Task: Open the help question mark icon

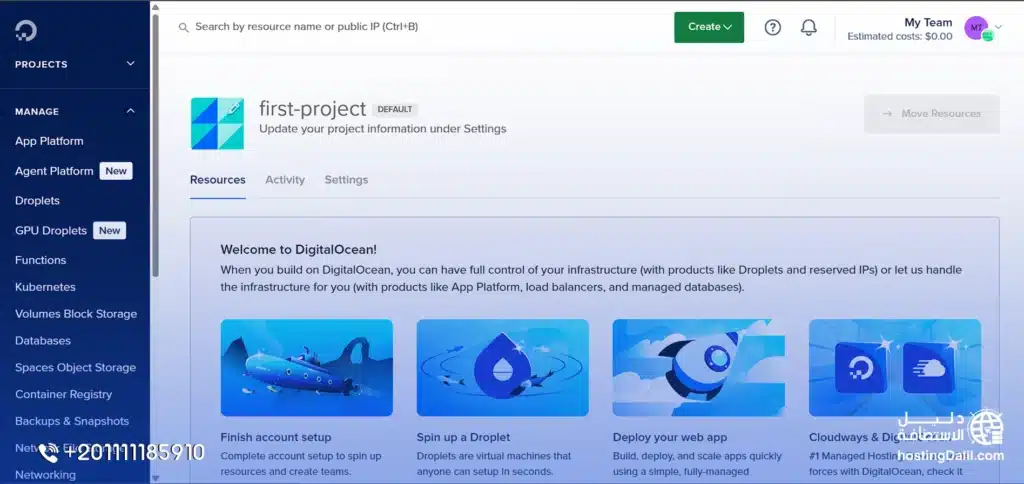Action: coord(772,27)
